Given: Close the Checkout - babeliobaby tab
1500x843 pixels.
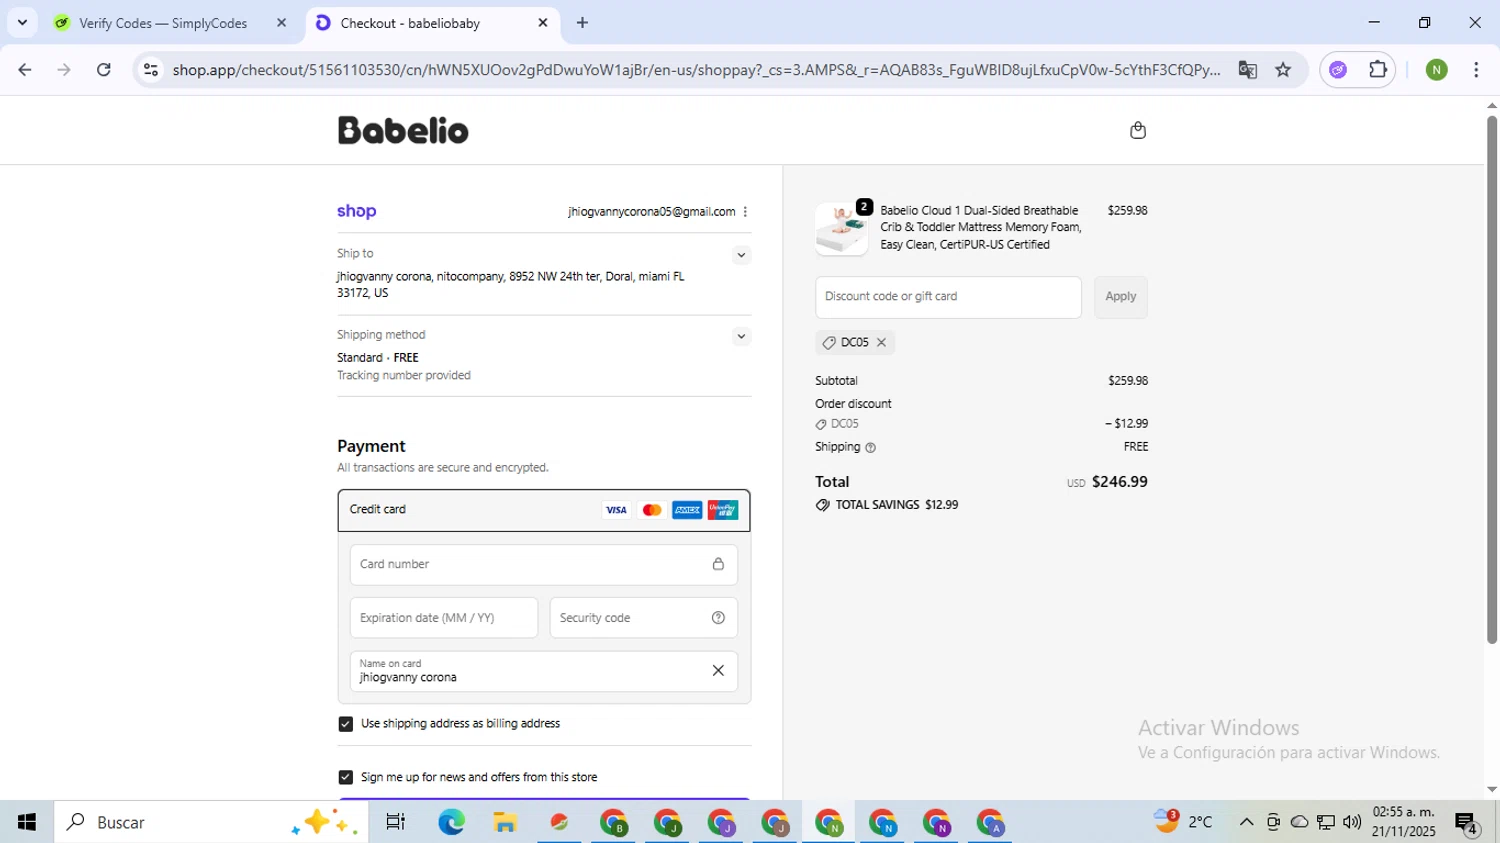Looking at the screenshot, I should [543, 22].
